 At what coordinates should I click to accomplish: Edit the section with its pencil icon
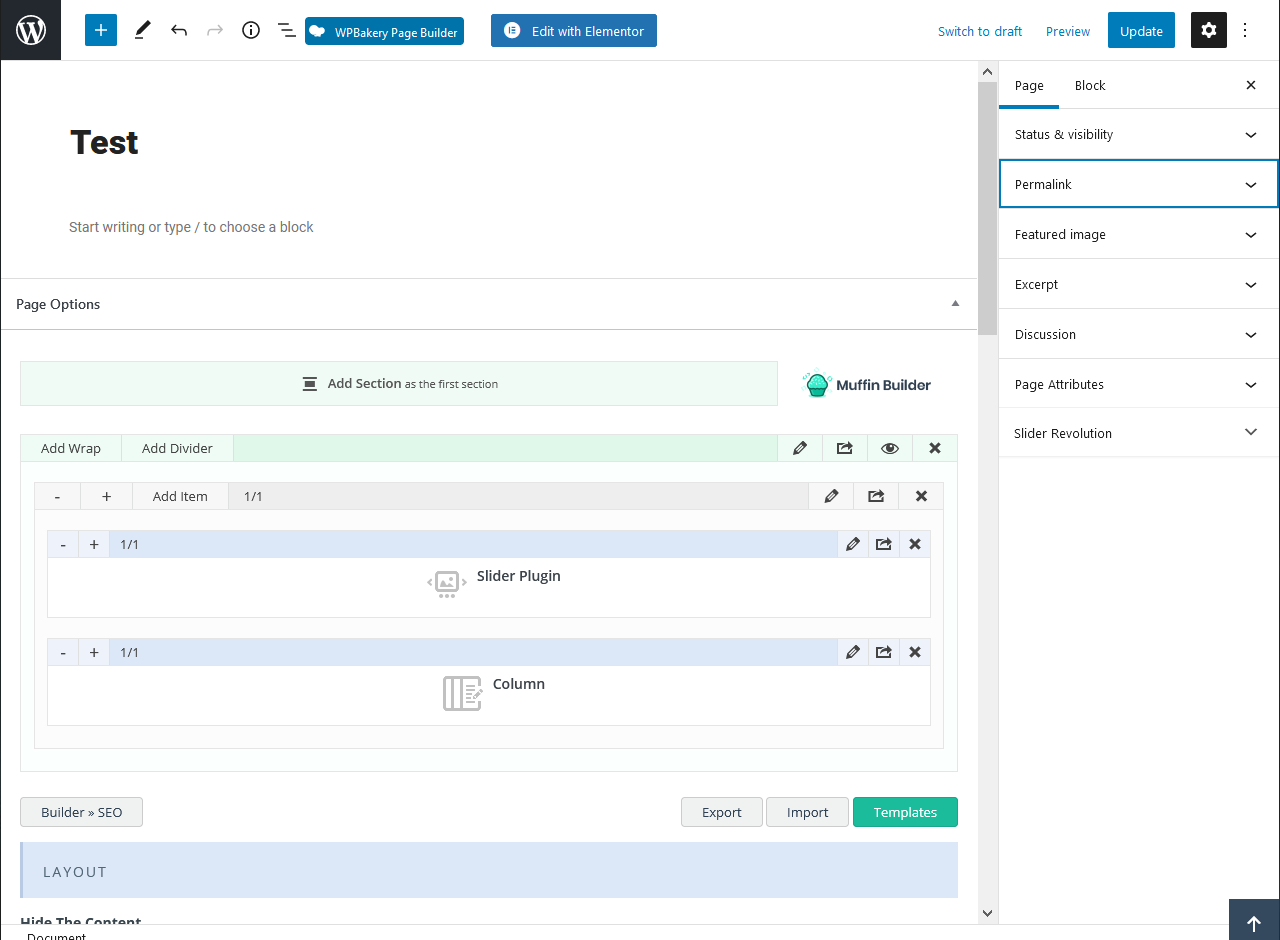pos(800,448)
